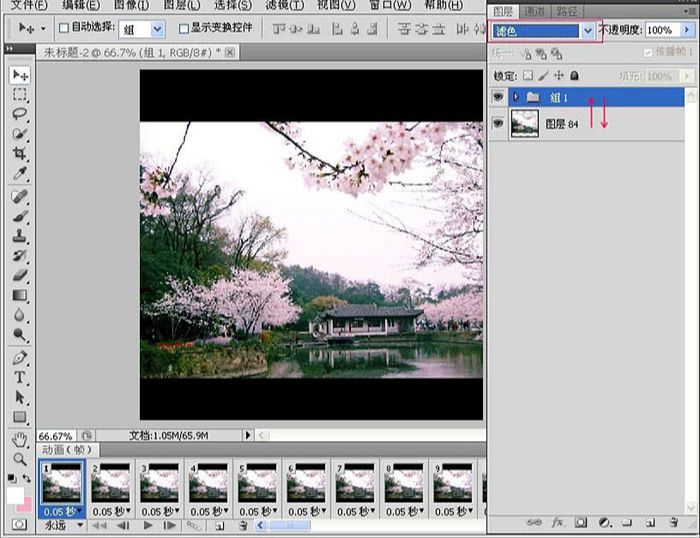Screen dimensions: 700x538
Task: Click create new layer icon in Layers panel
Action: [650, 522]
